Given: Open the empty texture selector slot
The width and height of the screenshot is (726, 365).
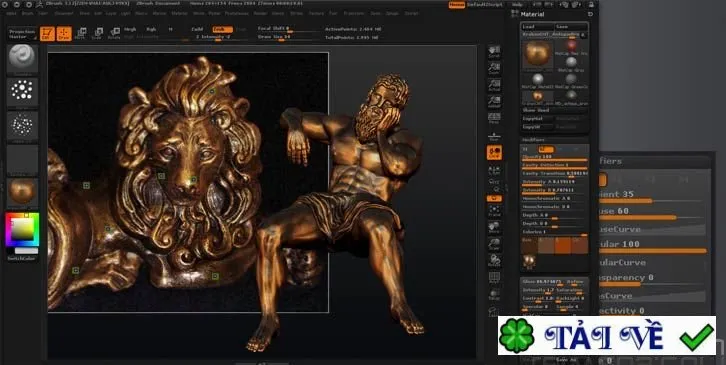Looking at the screenshot, I should click(x=22, y=160).
